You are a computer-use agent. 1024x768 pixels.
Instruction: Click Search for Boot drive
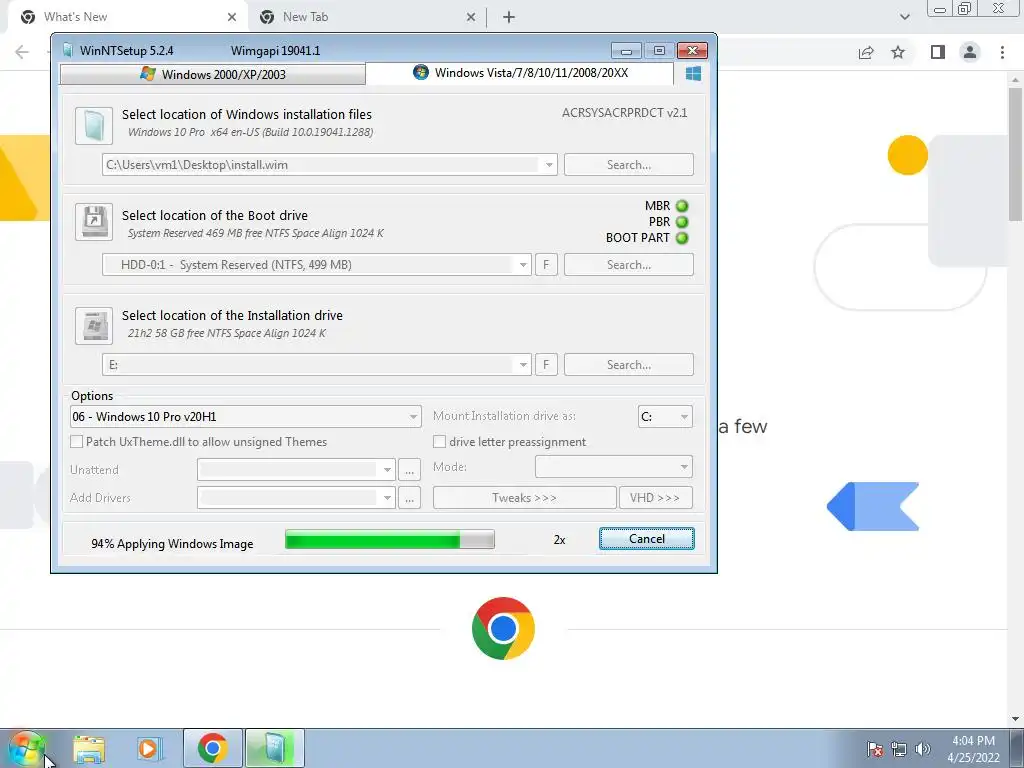pyautogui.click(x=628, y=264)
